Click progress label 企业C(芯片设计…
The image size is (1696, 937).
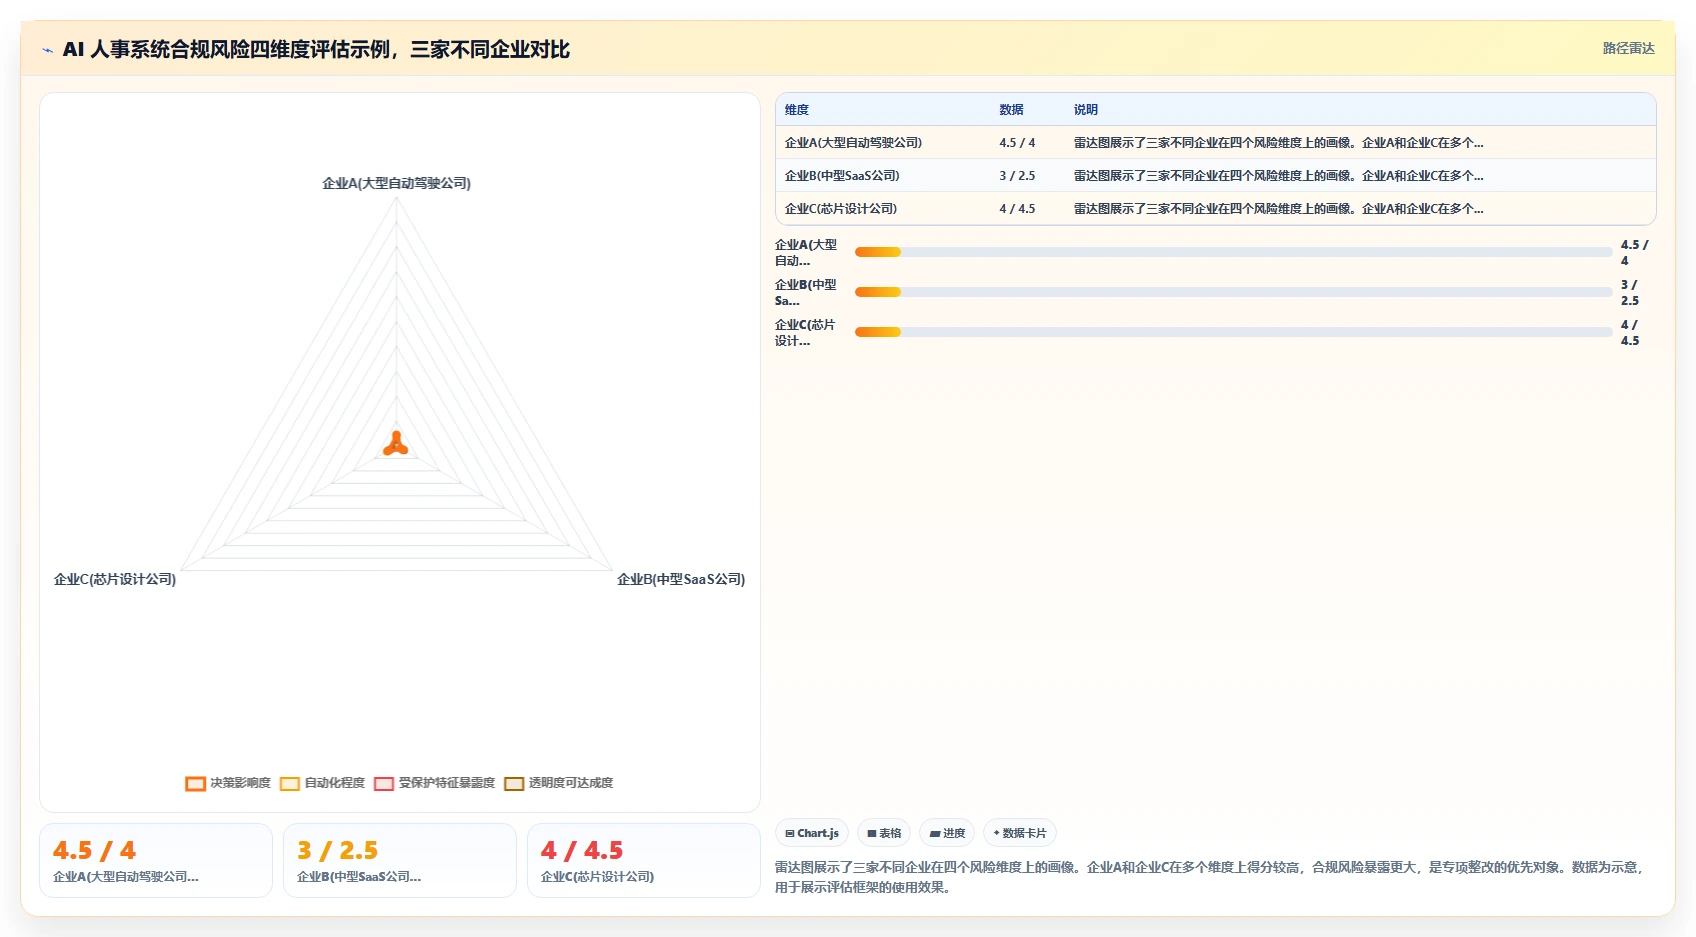click(x=806, y=332)
